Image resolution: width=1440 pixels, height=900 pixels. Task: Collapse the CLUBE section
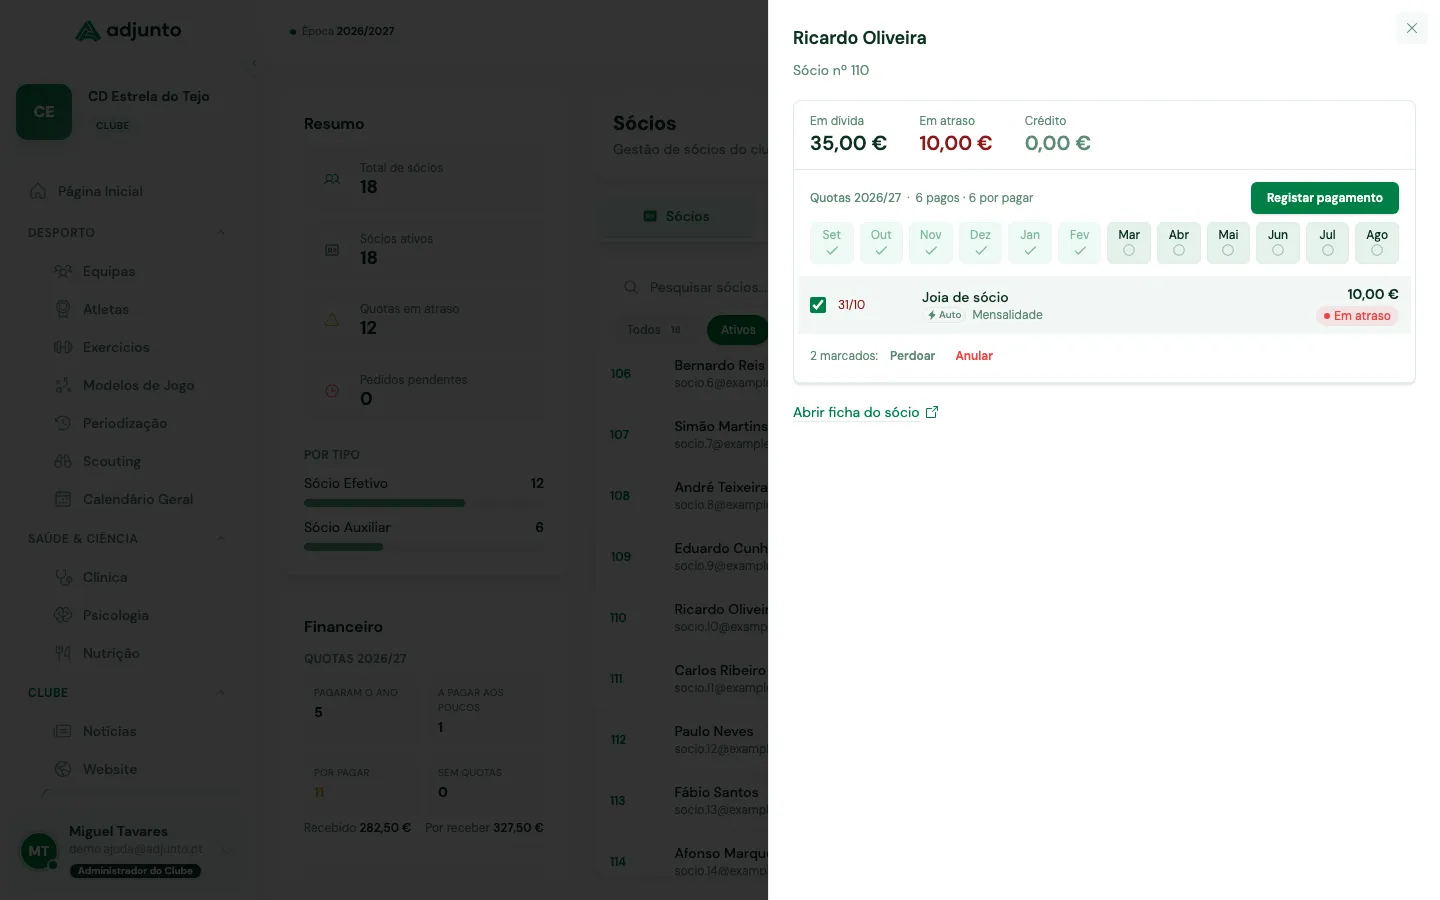point(221,693)
